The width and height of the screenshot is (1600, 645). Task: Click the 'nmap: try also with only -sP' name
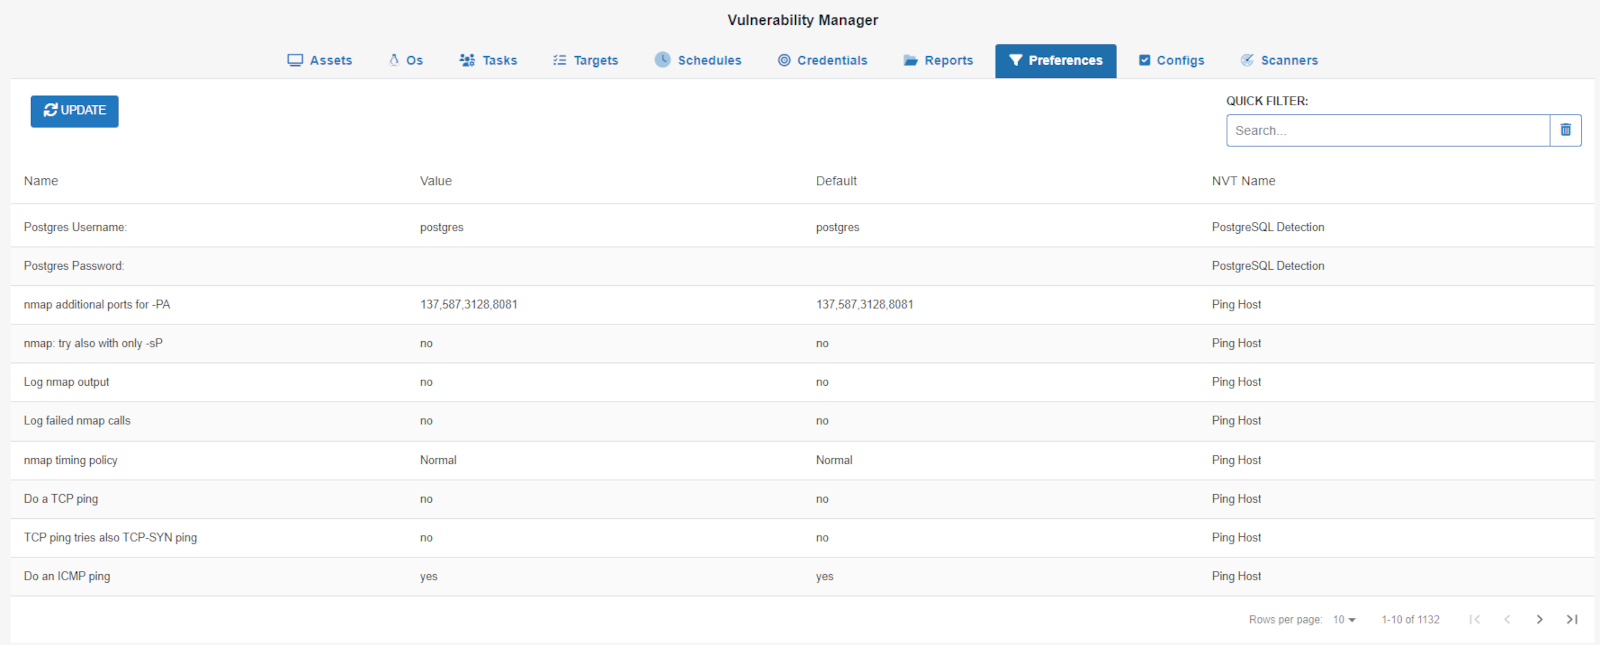93,344
